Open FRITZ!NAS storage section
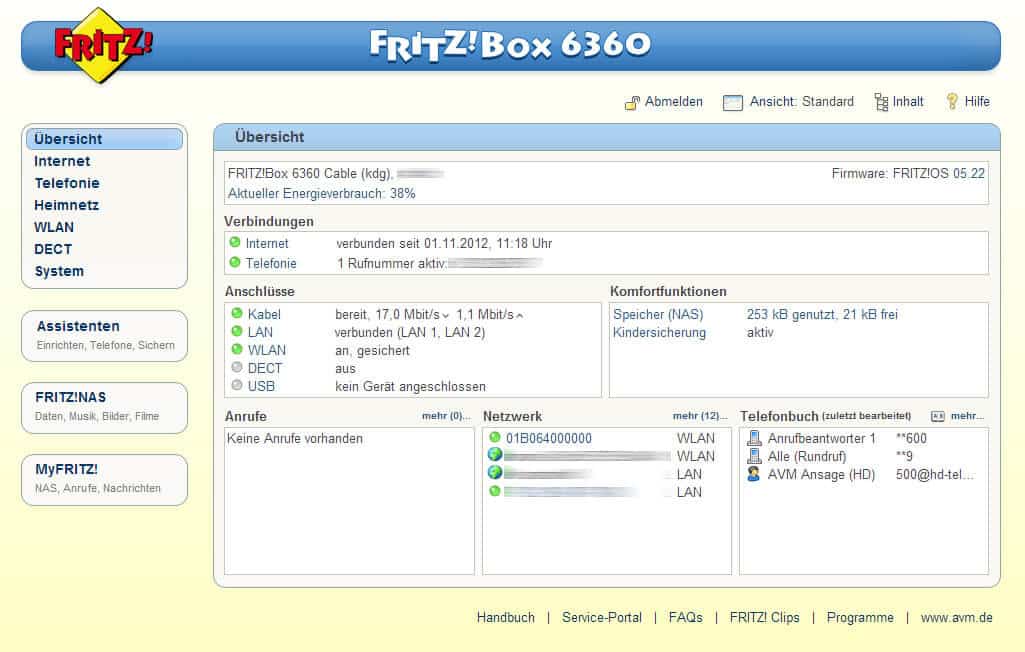 click(x=105, y=407)
